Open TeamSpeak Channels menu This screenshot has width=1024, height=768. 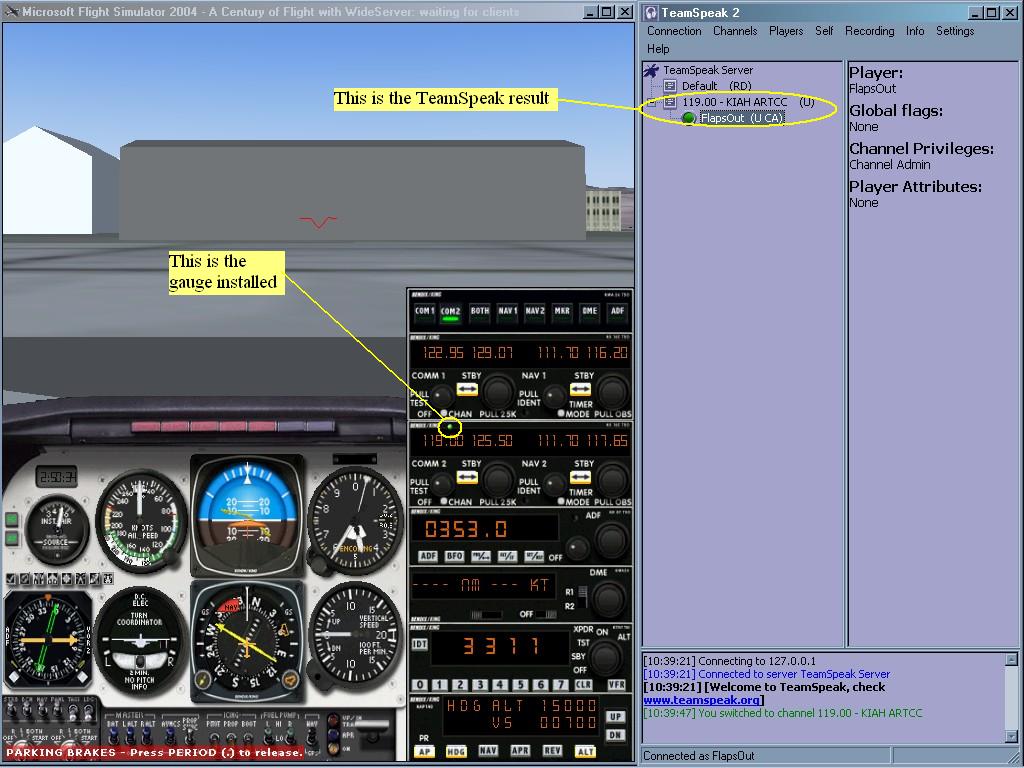pyautogui.click(x=735, y=31)
